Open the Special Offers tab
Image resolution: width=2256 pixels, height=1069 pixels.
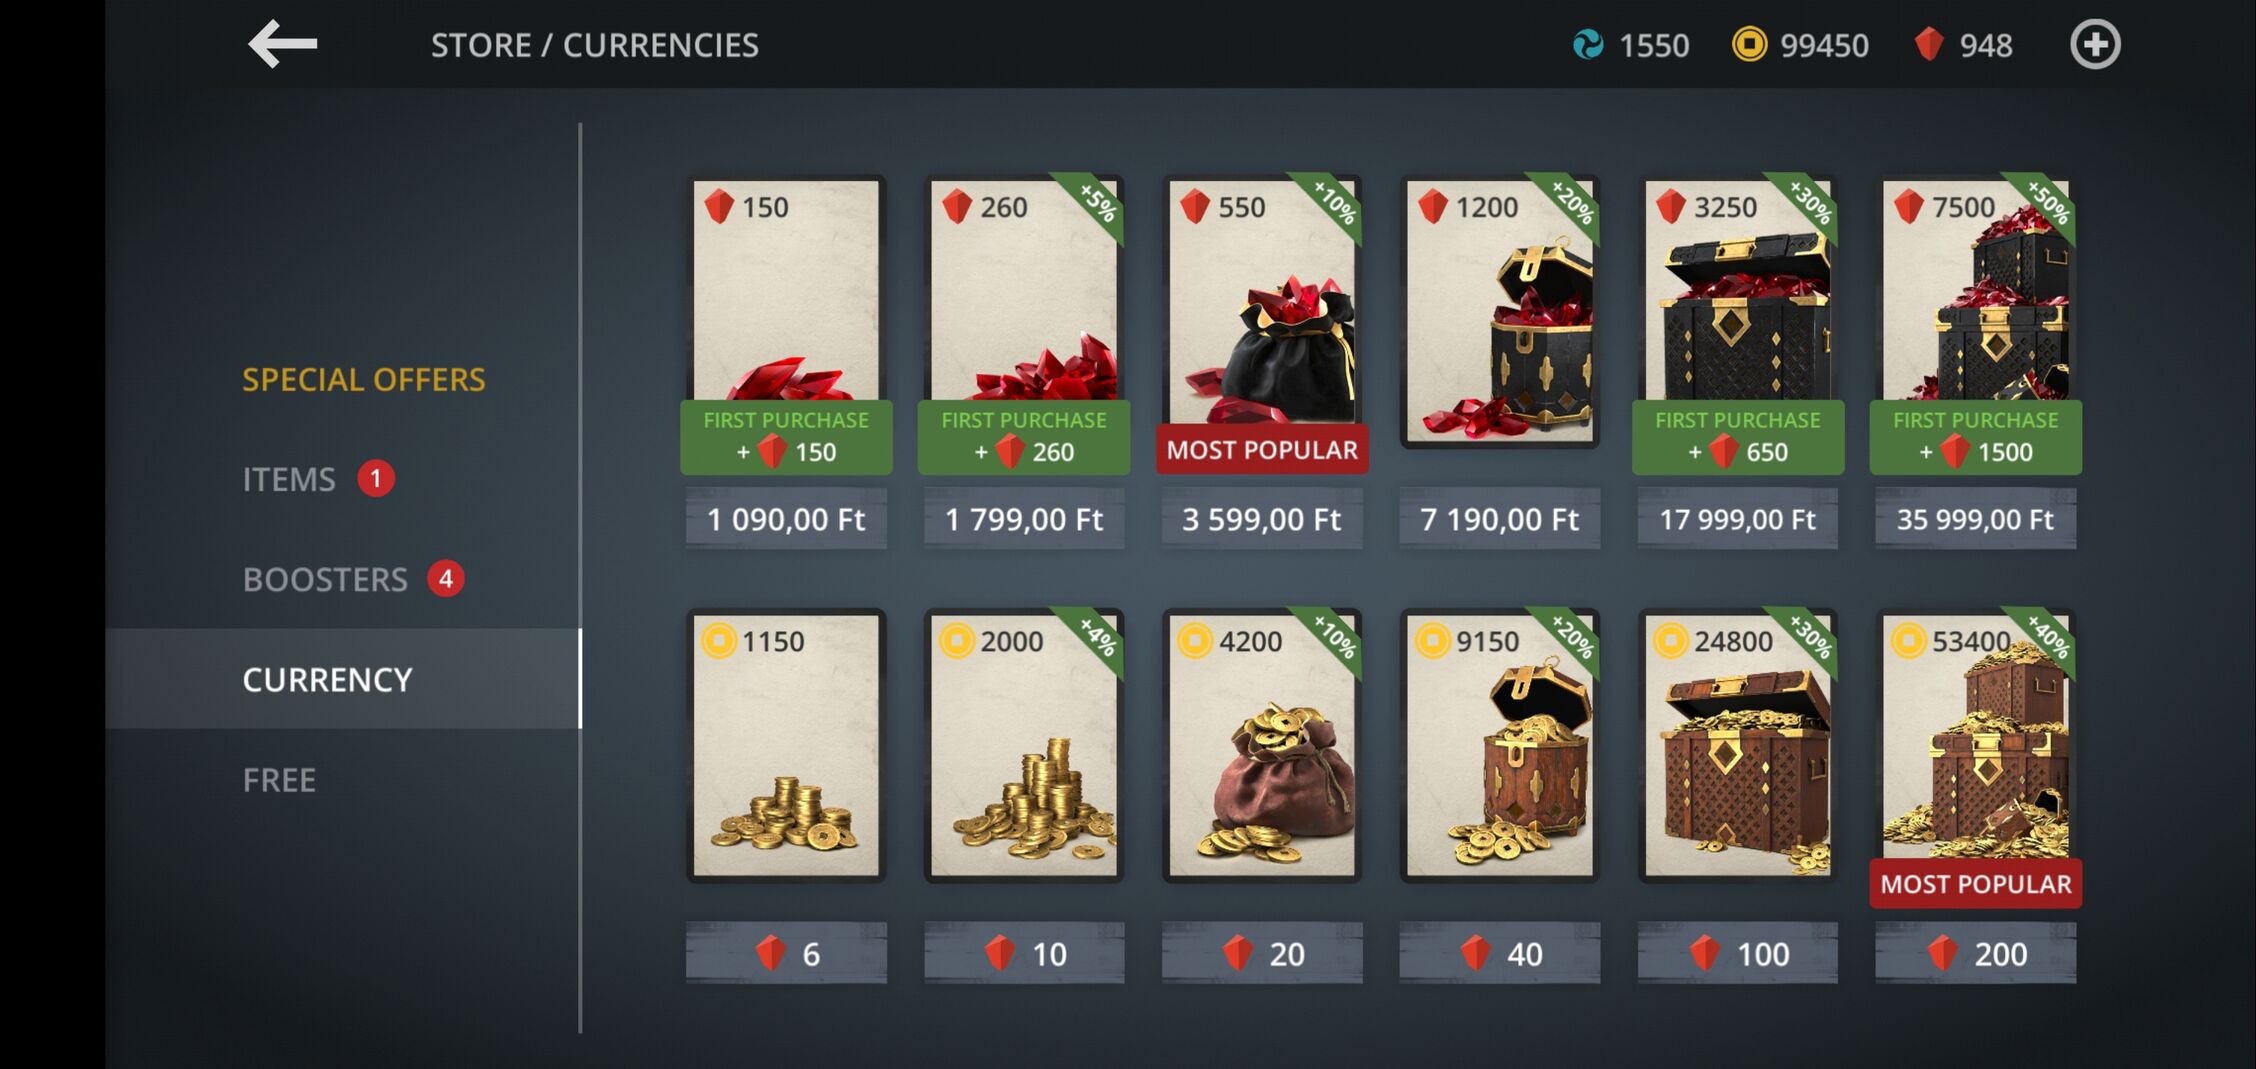[364, 380]
